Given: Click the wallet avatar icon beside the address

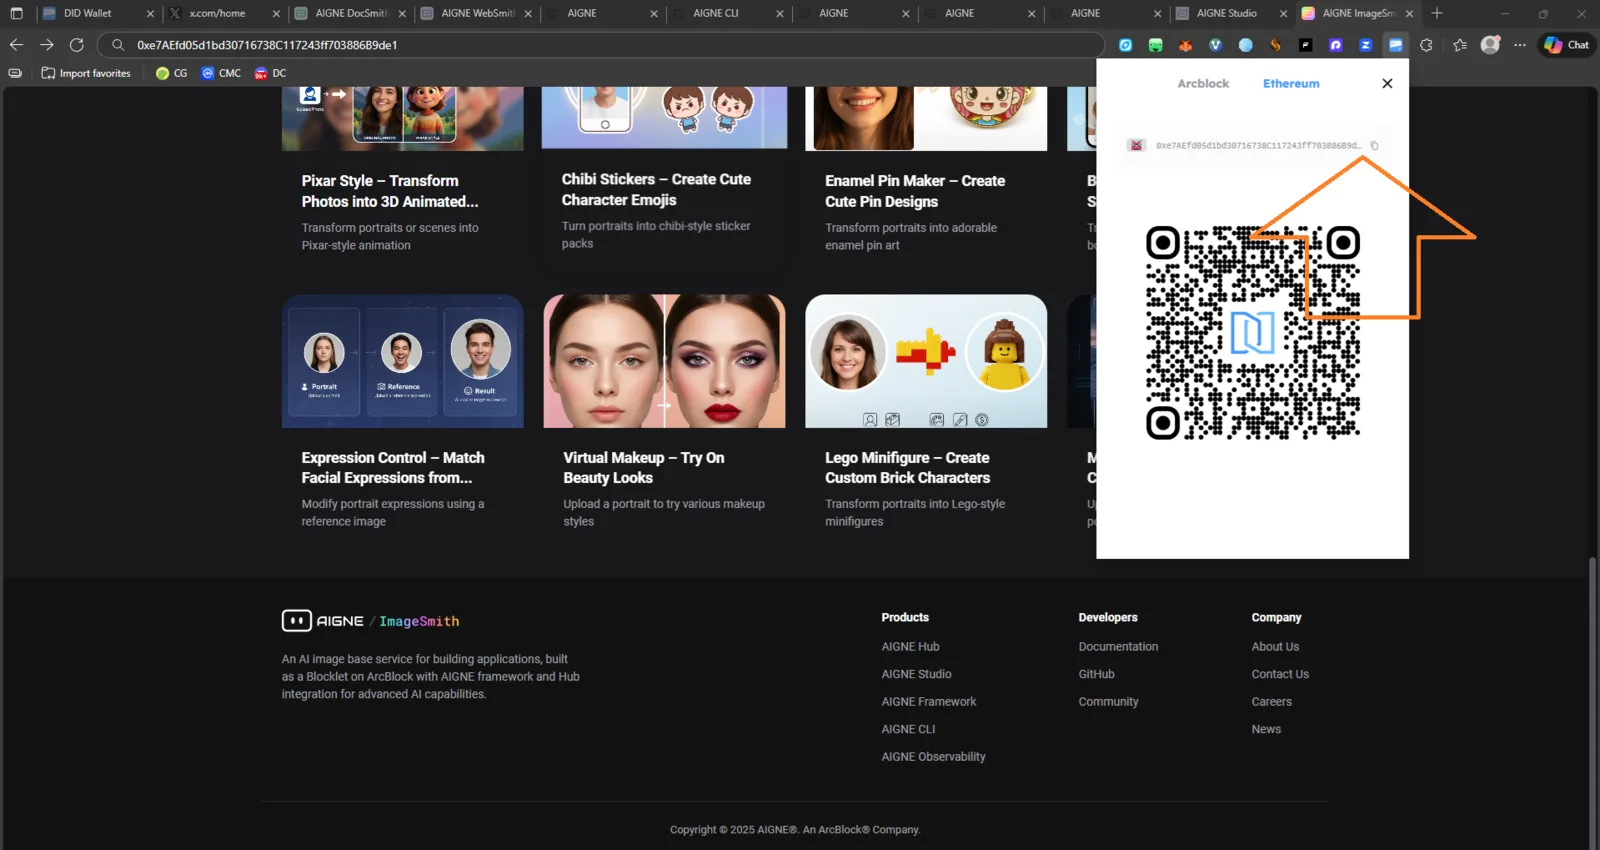Looking at the screenshot, I should (x=1136, y=146).
